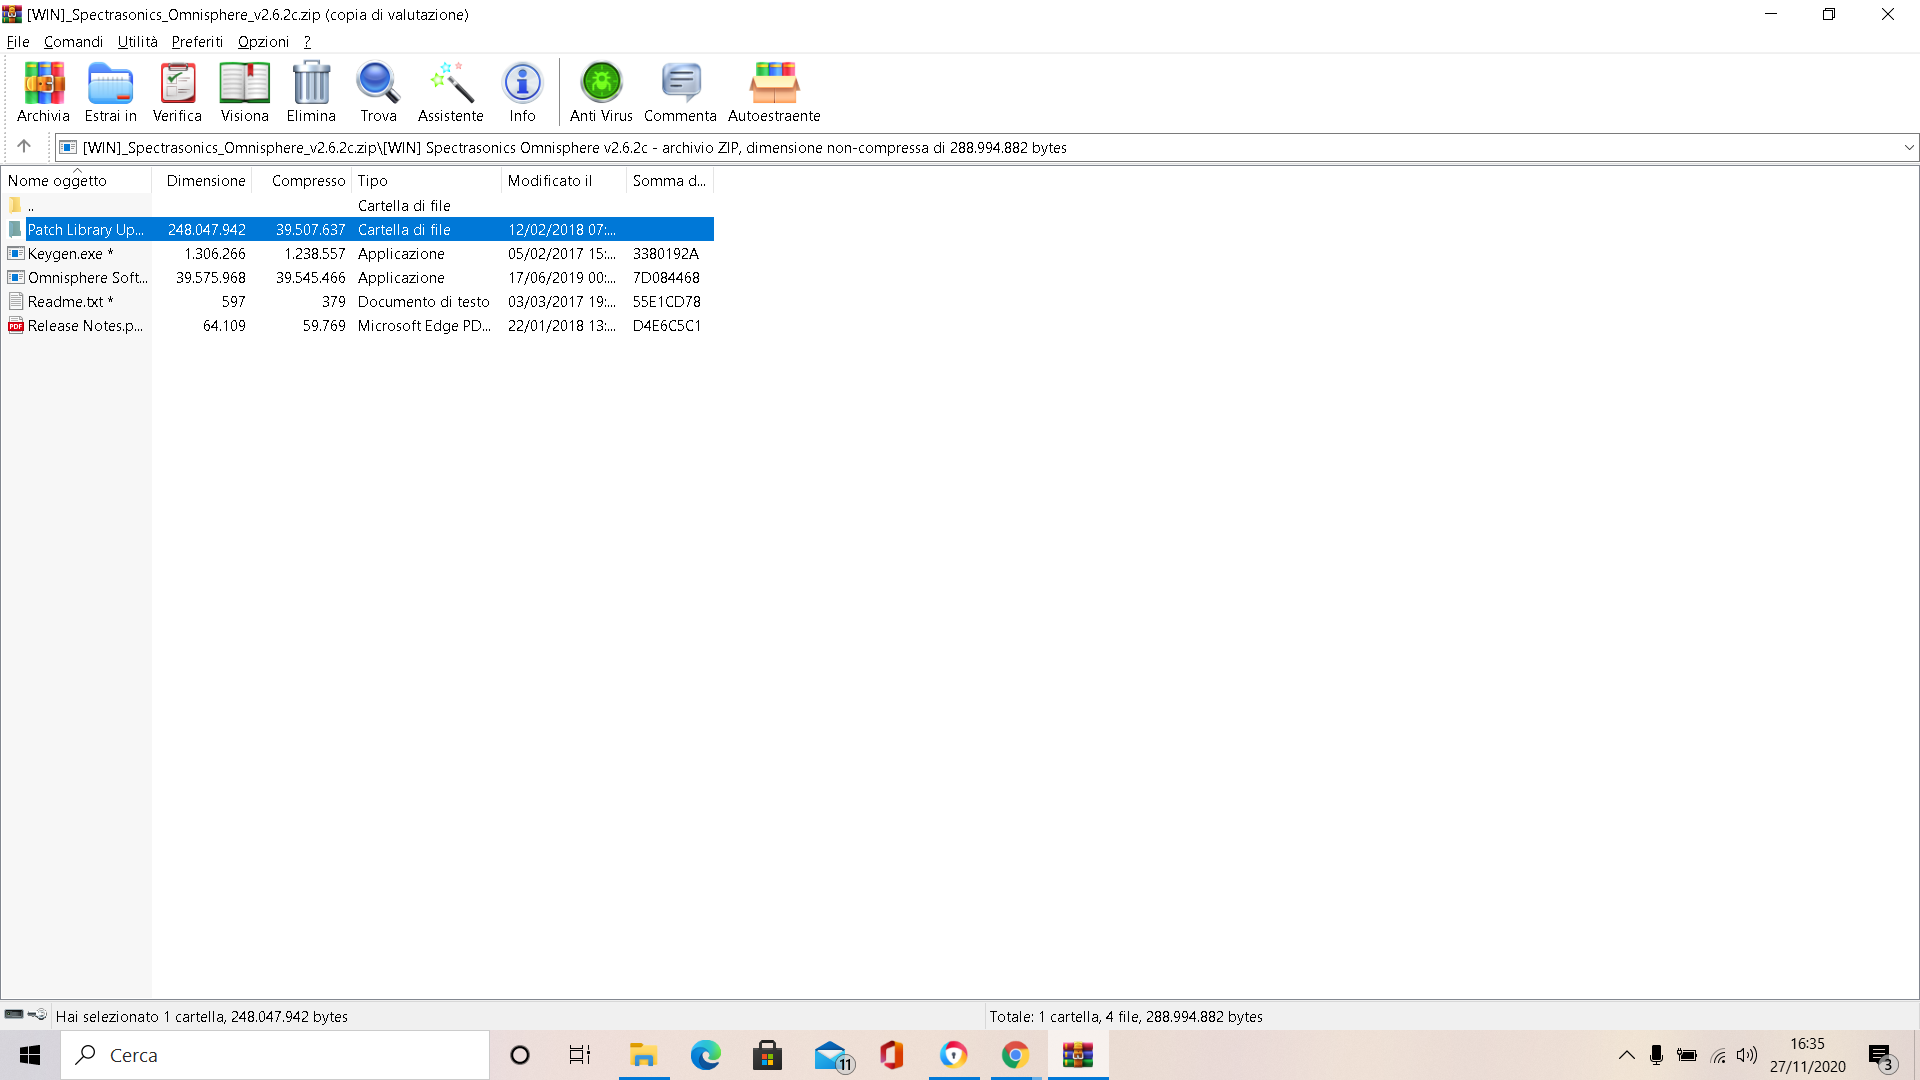Image resolution: width=1920 pixels, height=1080 pixels.
Task: Sort by Somma d... checksum column header
Action: [x=669, y=180]
